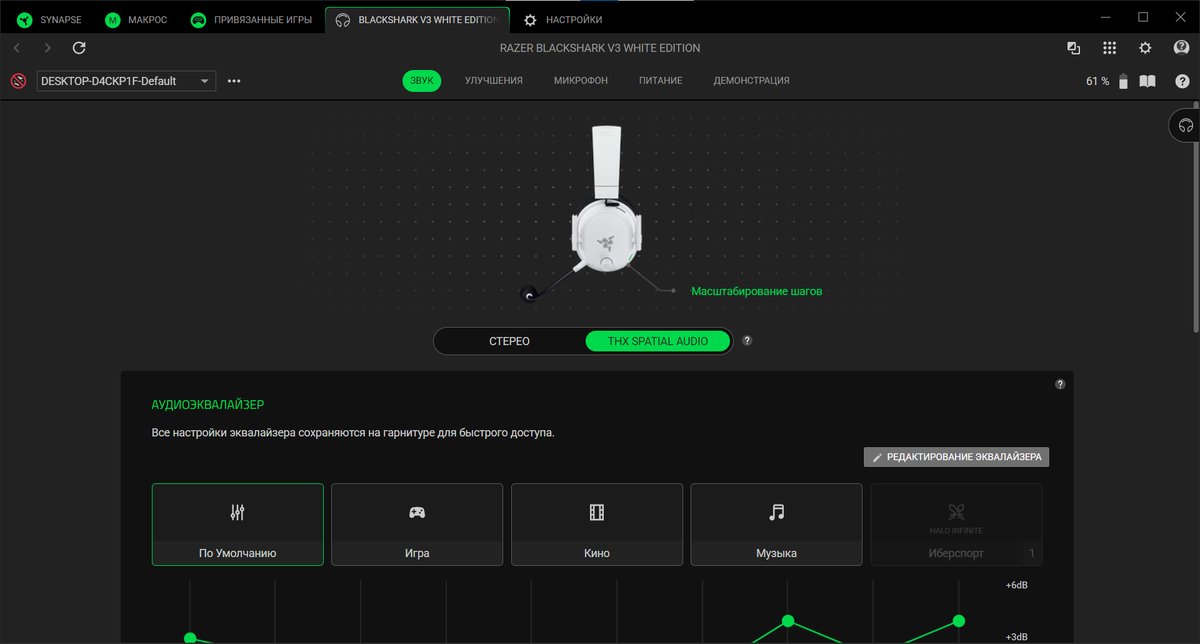The image size is (1200, 644).
Task: Select the По Умолчанию equalizer preset
Action: [238, 525]
